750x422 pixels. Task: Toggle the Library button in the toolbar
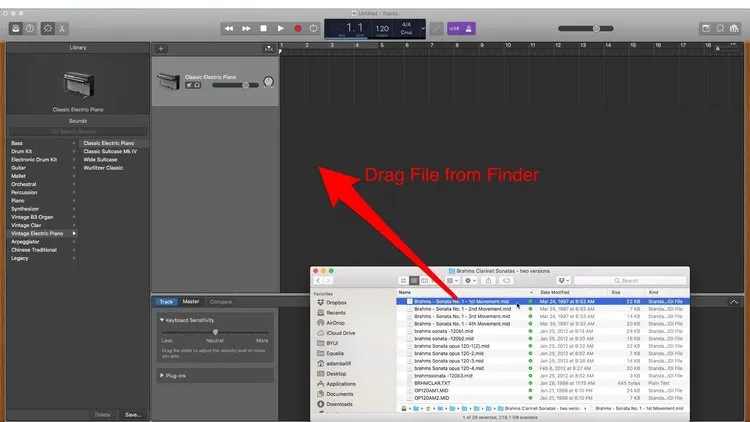(x=16, y=29)
